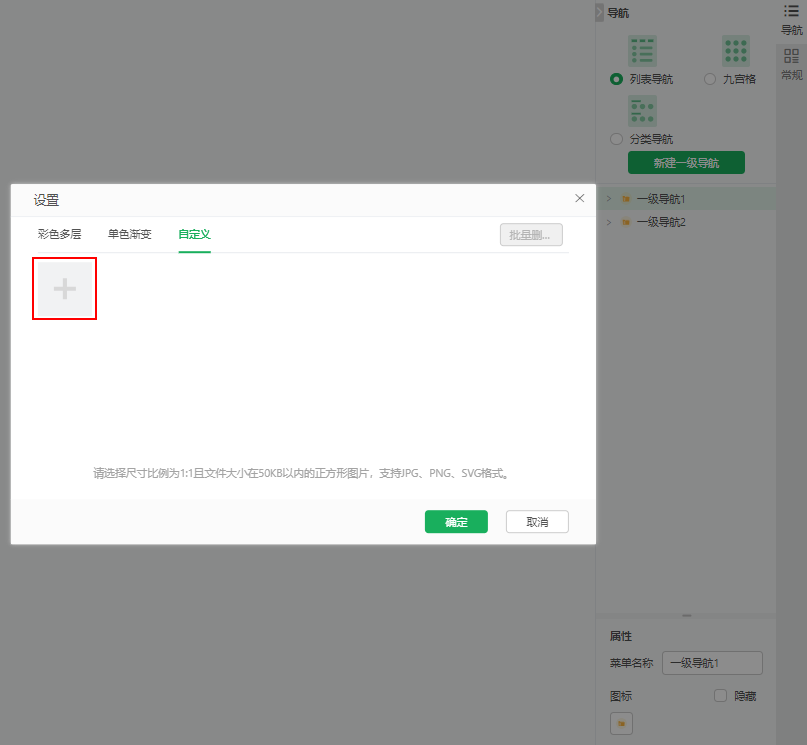Expand the 一级导航1 tree node
This screenshot has width=807, height=745.
[609, 199]
